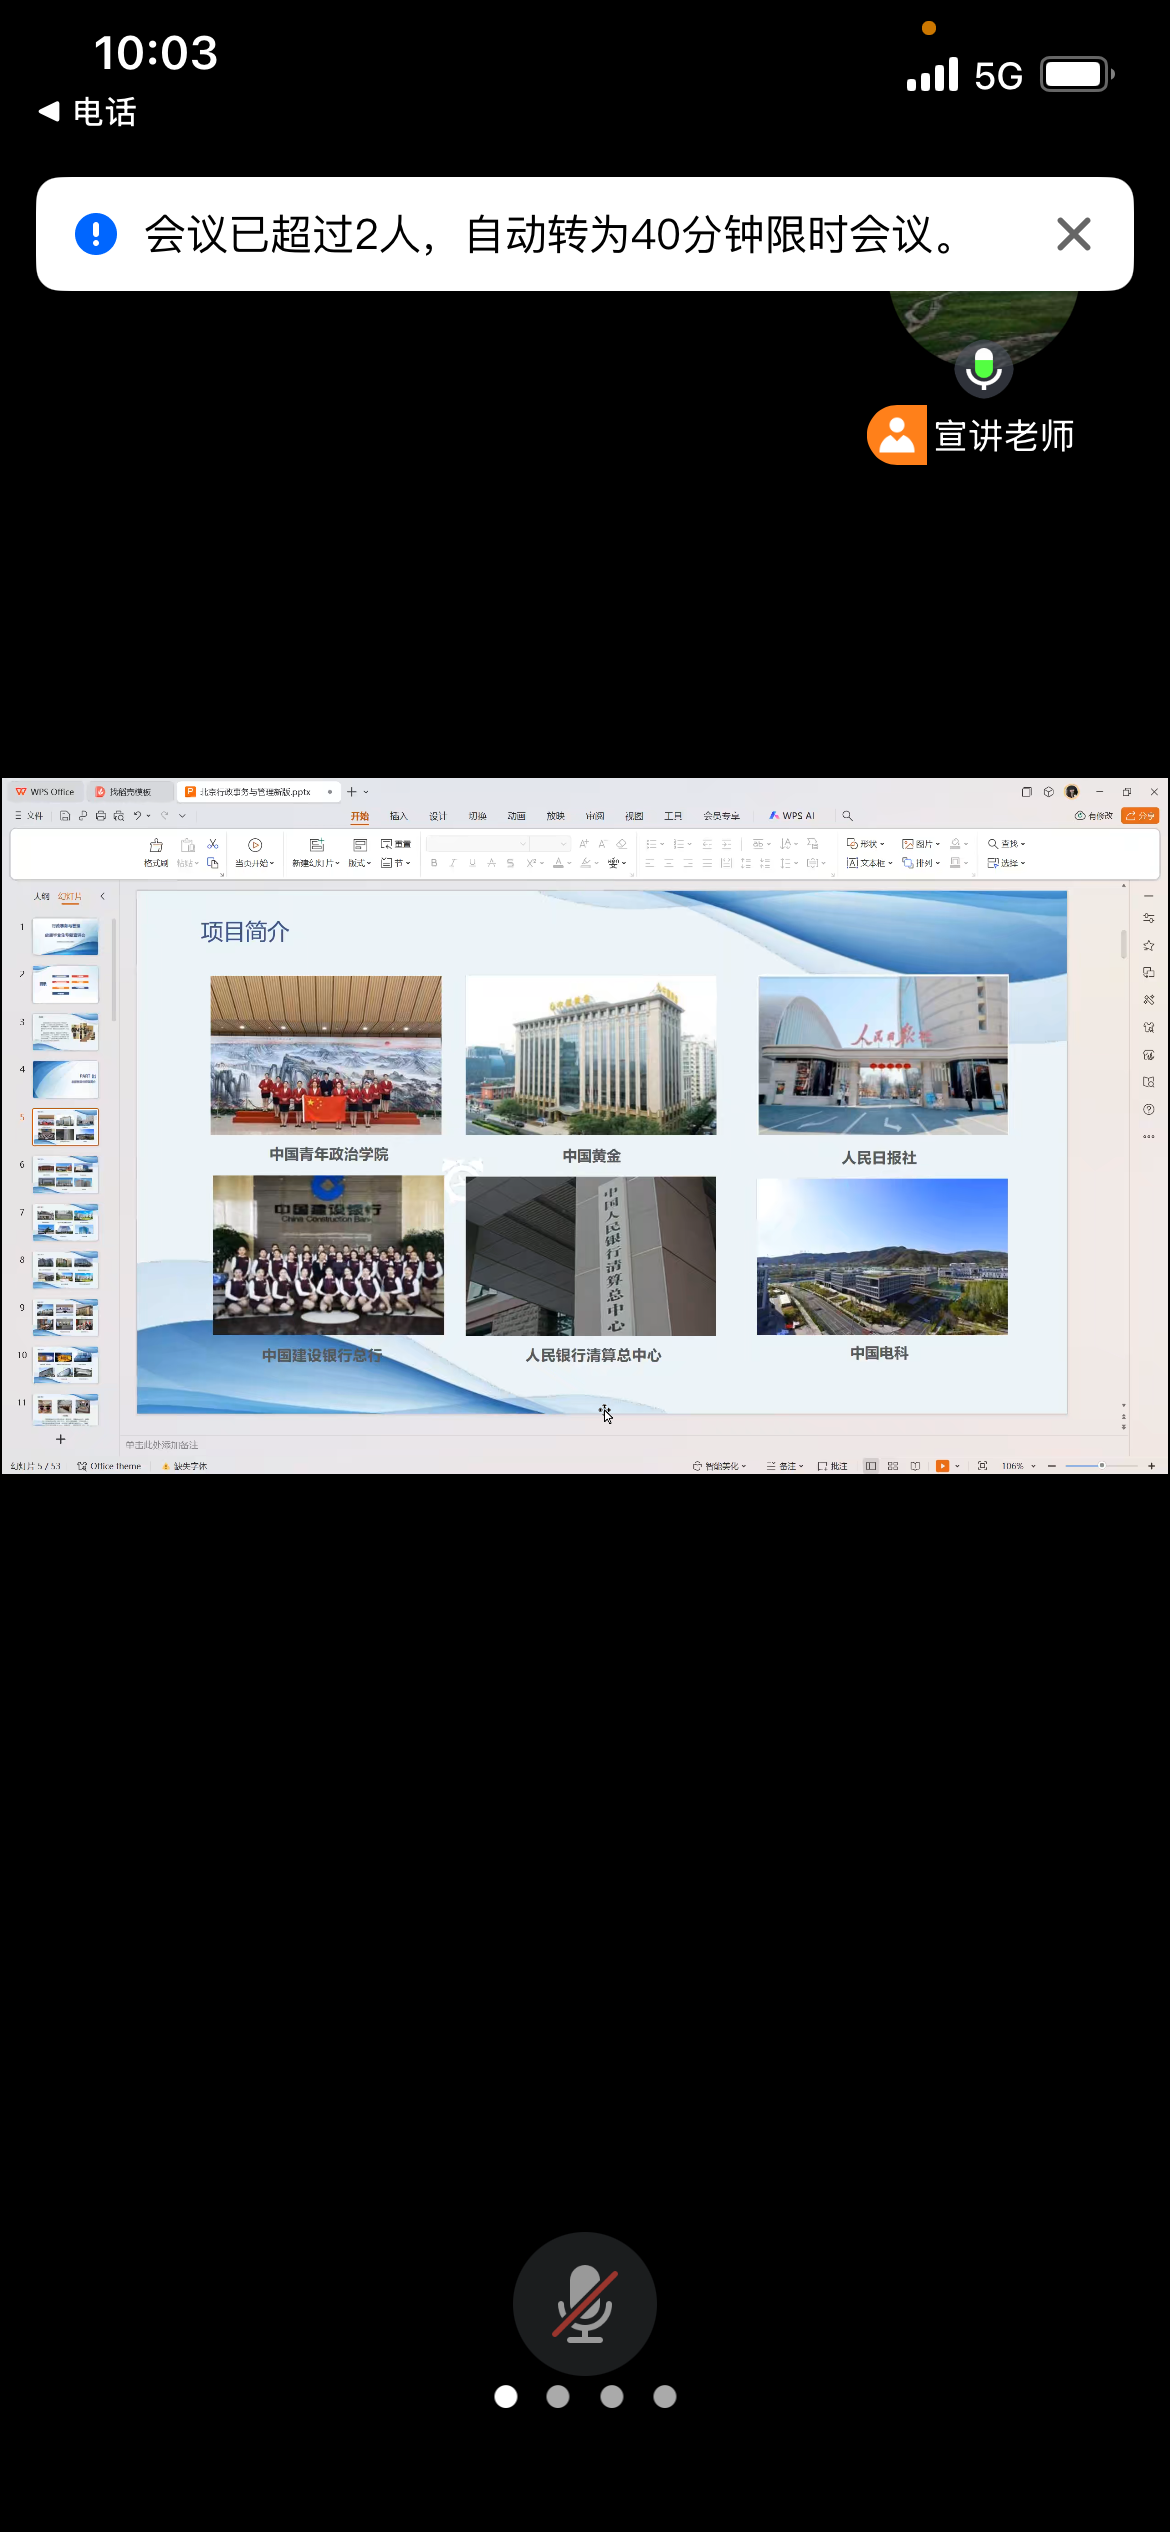Toggle the 备注 notes pane

point(785,1466)
